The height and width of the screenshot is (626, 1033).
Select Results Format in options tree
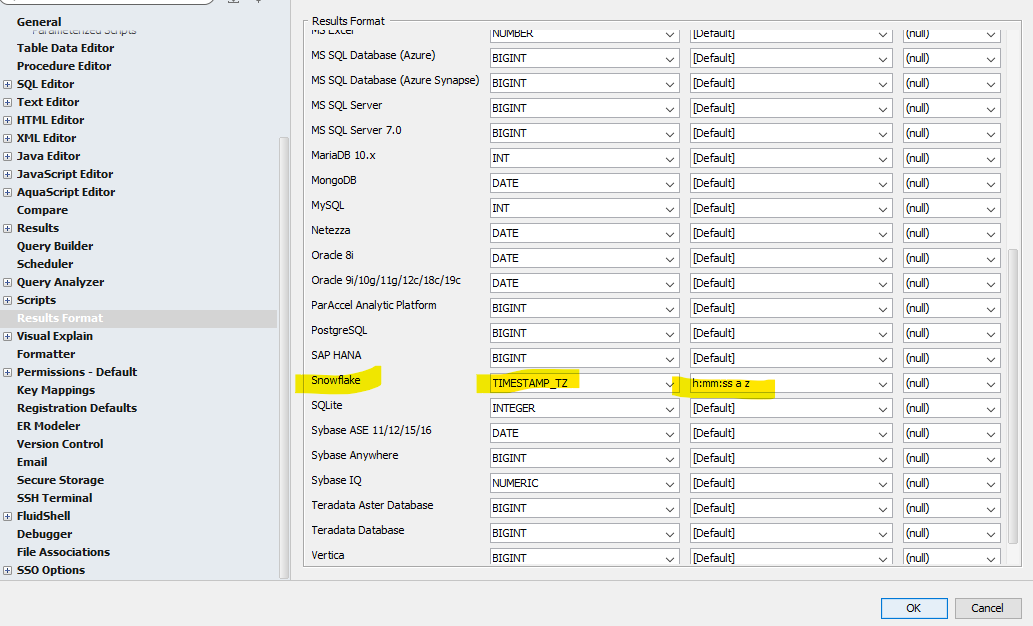pos(60,318)
